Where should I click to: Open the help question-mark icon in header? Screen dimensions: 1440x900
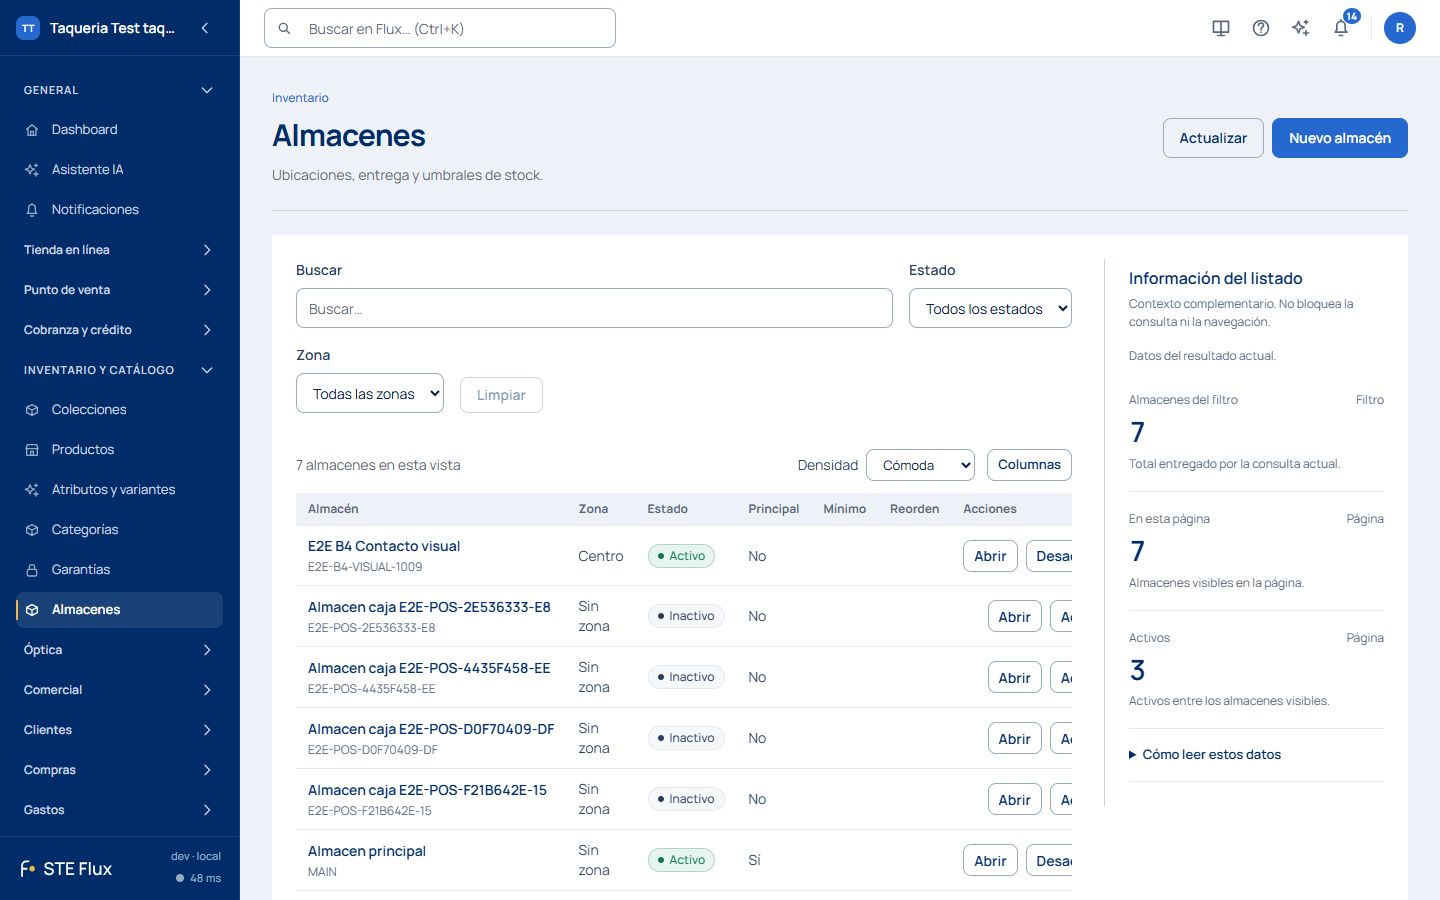tap(1261, 28)
